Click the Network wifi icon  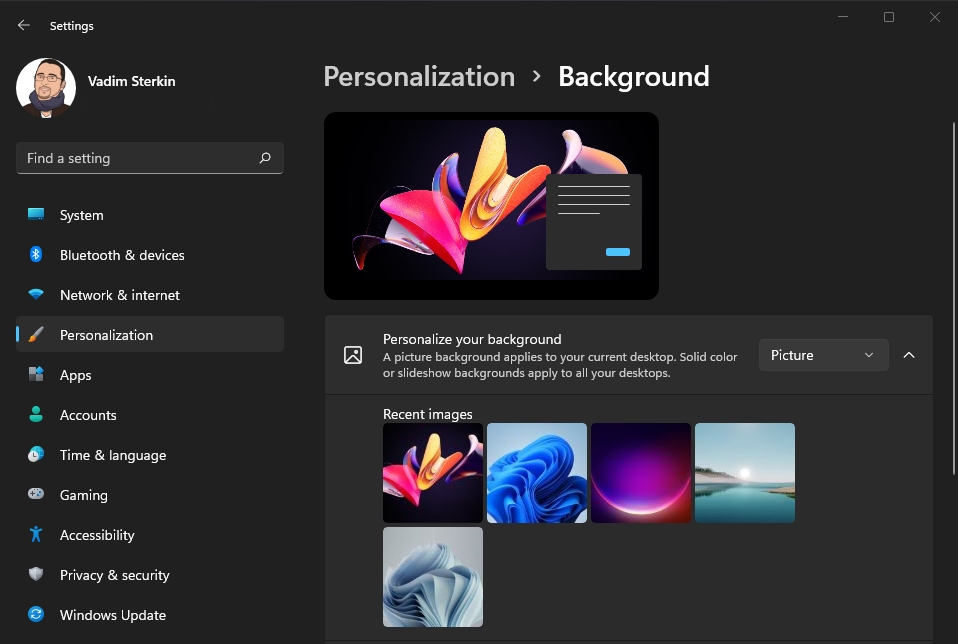[36, 295]
